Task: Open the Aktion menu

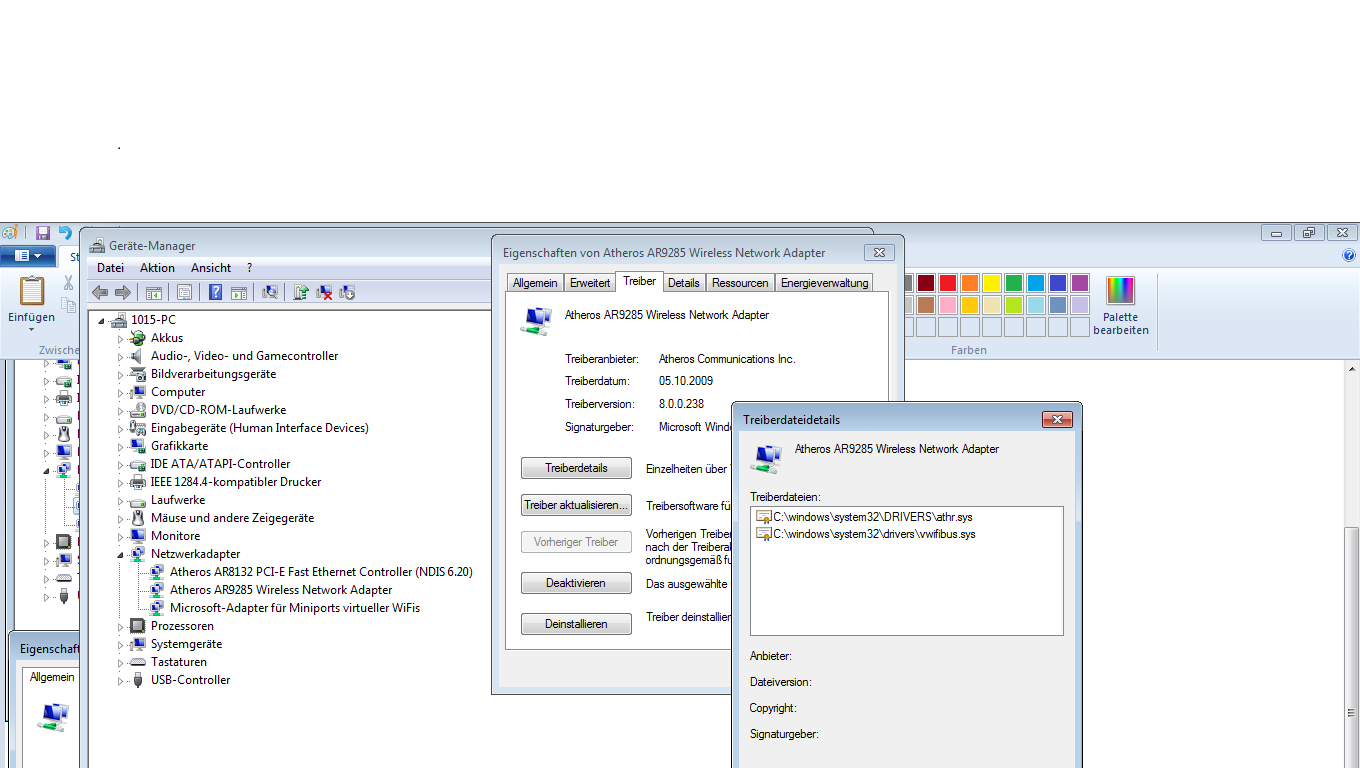Action: 157,268
